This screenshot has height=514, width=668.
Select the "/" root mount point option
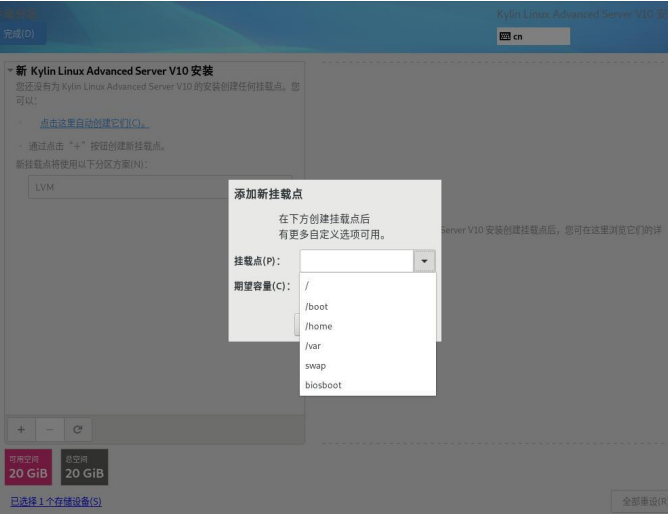368,286
